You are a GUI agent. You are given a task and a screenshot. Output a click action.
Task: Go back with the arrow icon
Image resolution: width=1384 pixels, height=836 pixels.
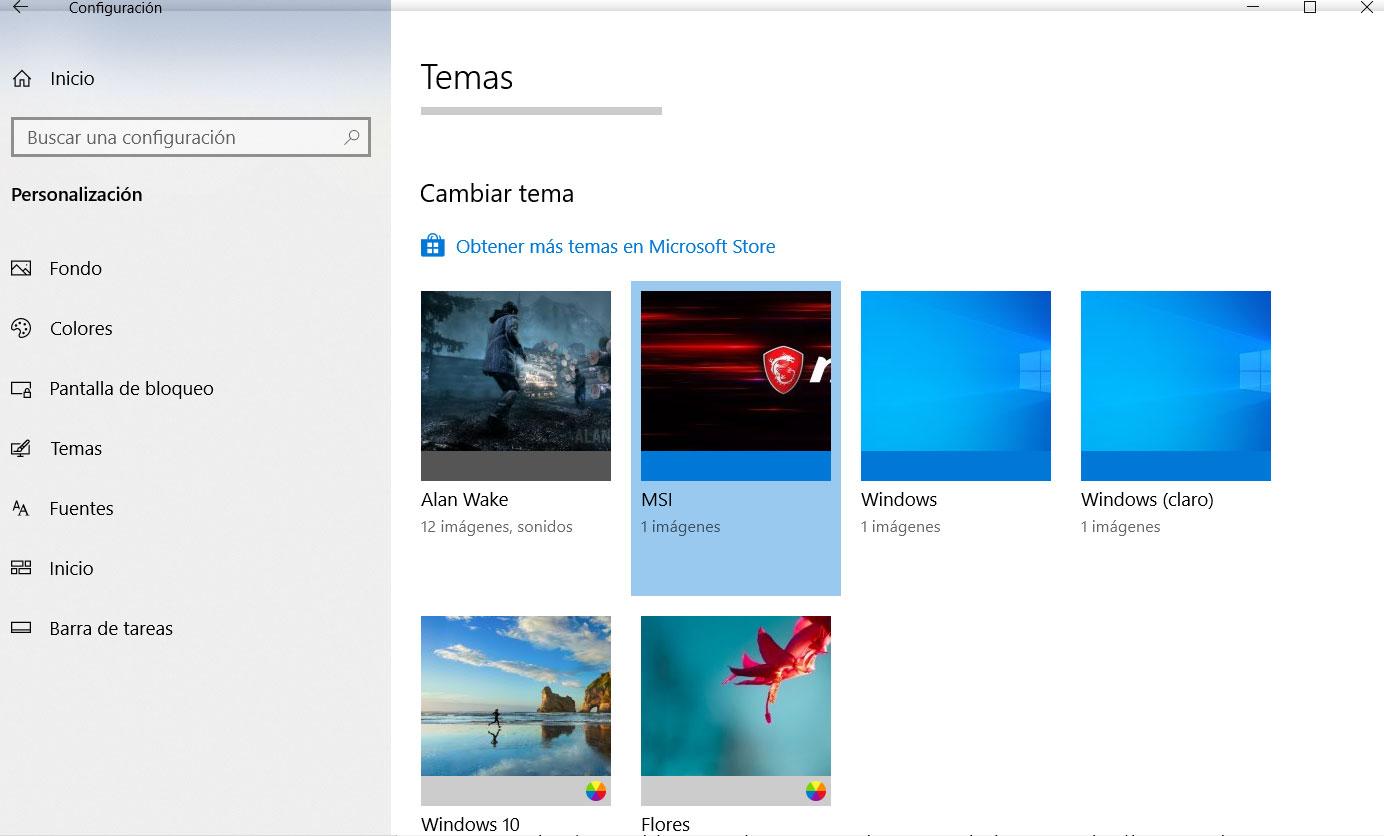pyautogui.click(x=20, y=8)
